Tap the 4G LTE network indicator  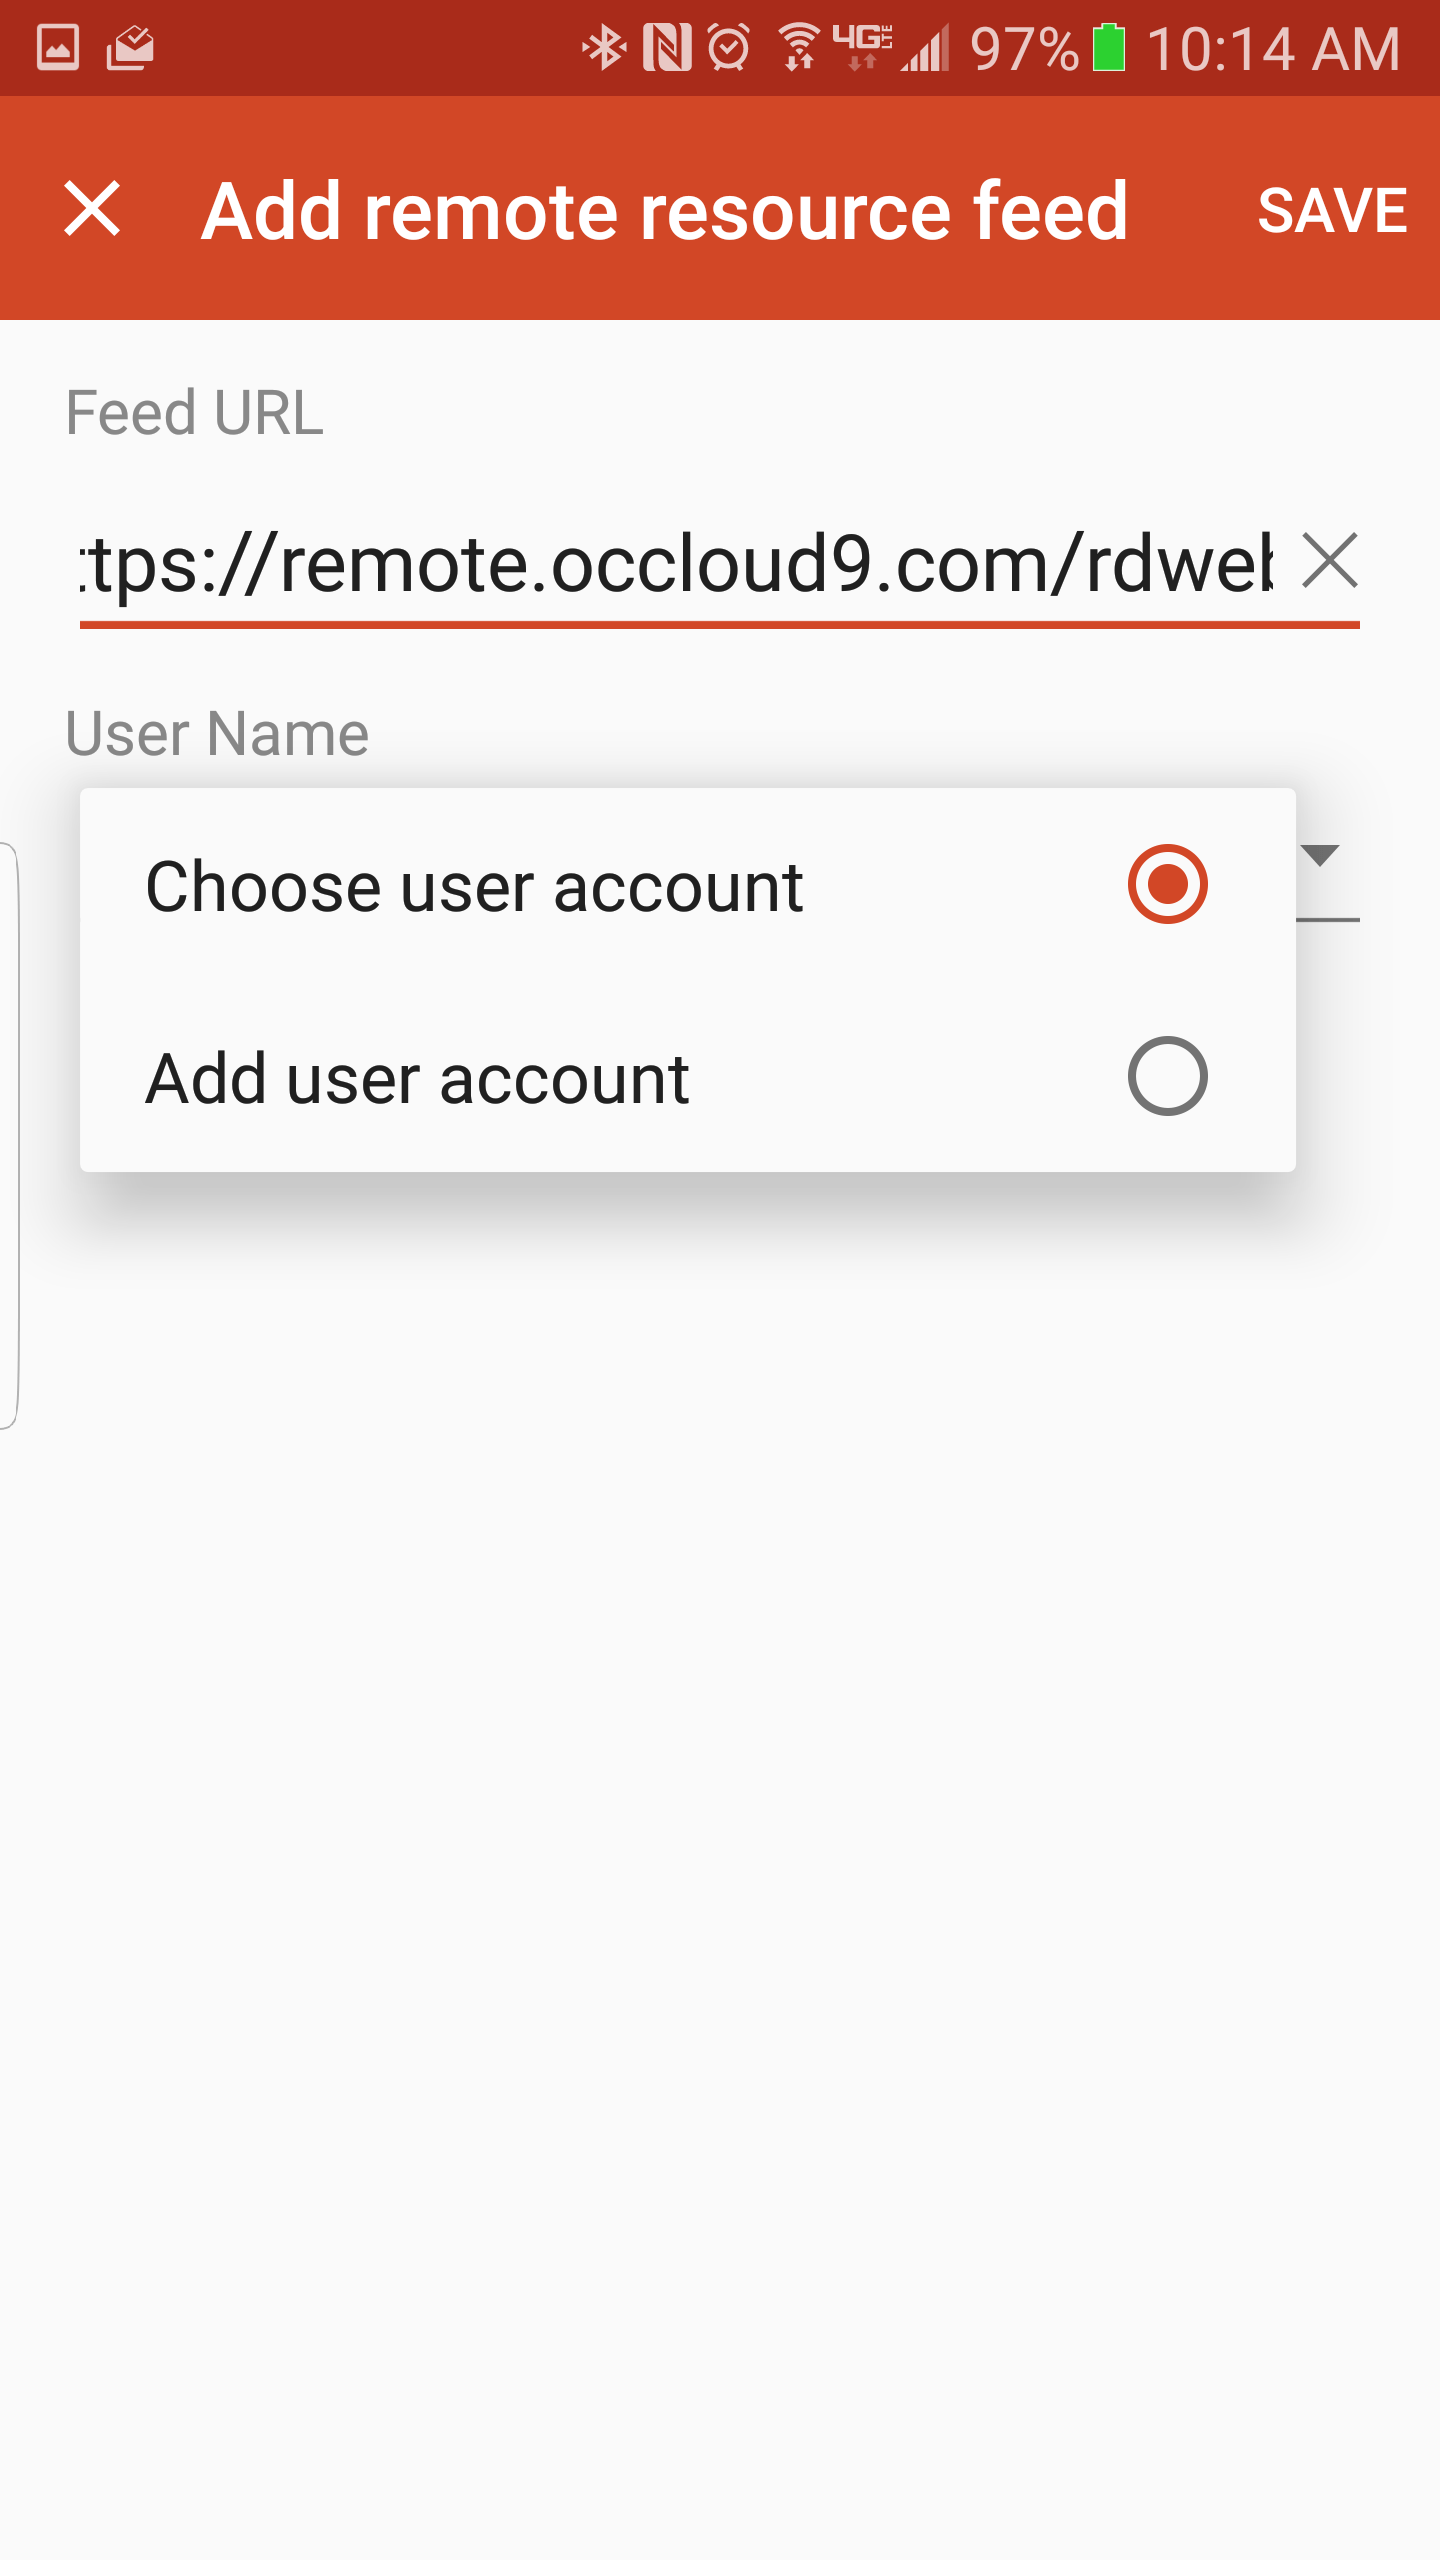[863, 47]
